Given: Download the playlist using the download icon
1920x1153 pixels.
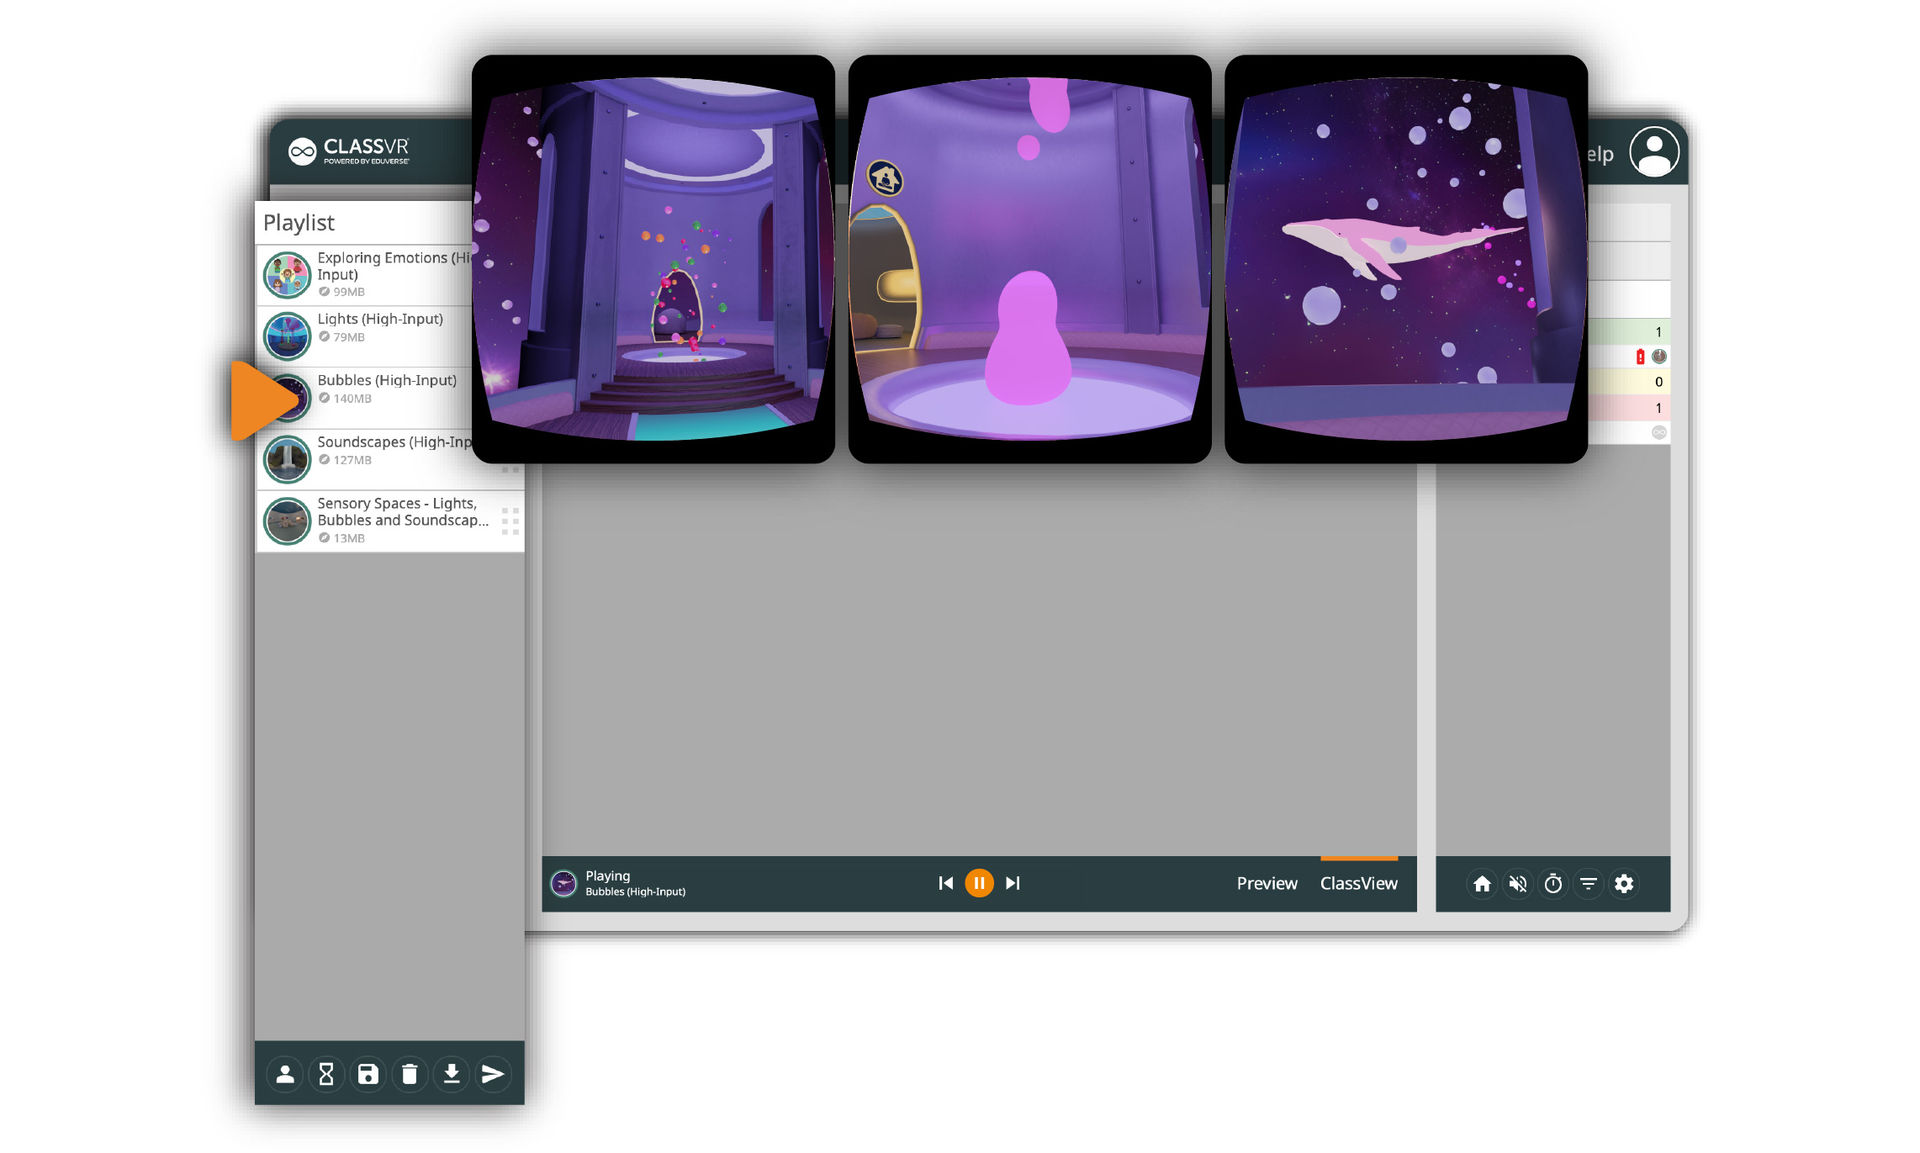Looking at the screenshot, I should coord(451,1074).
